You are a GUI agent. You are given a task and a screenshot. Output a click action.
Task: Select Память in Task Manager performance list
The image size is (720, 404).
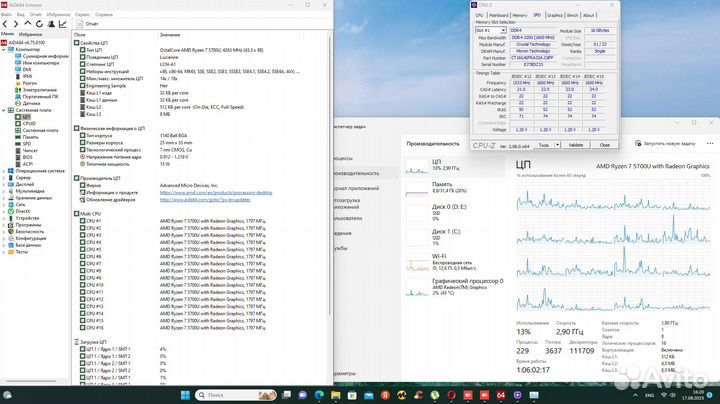click(454, 187)
